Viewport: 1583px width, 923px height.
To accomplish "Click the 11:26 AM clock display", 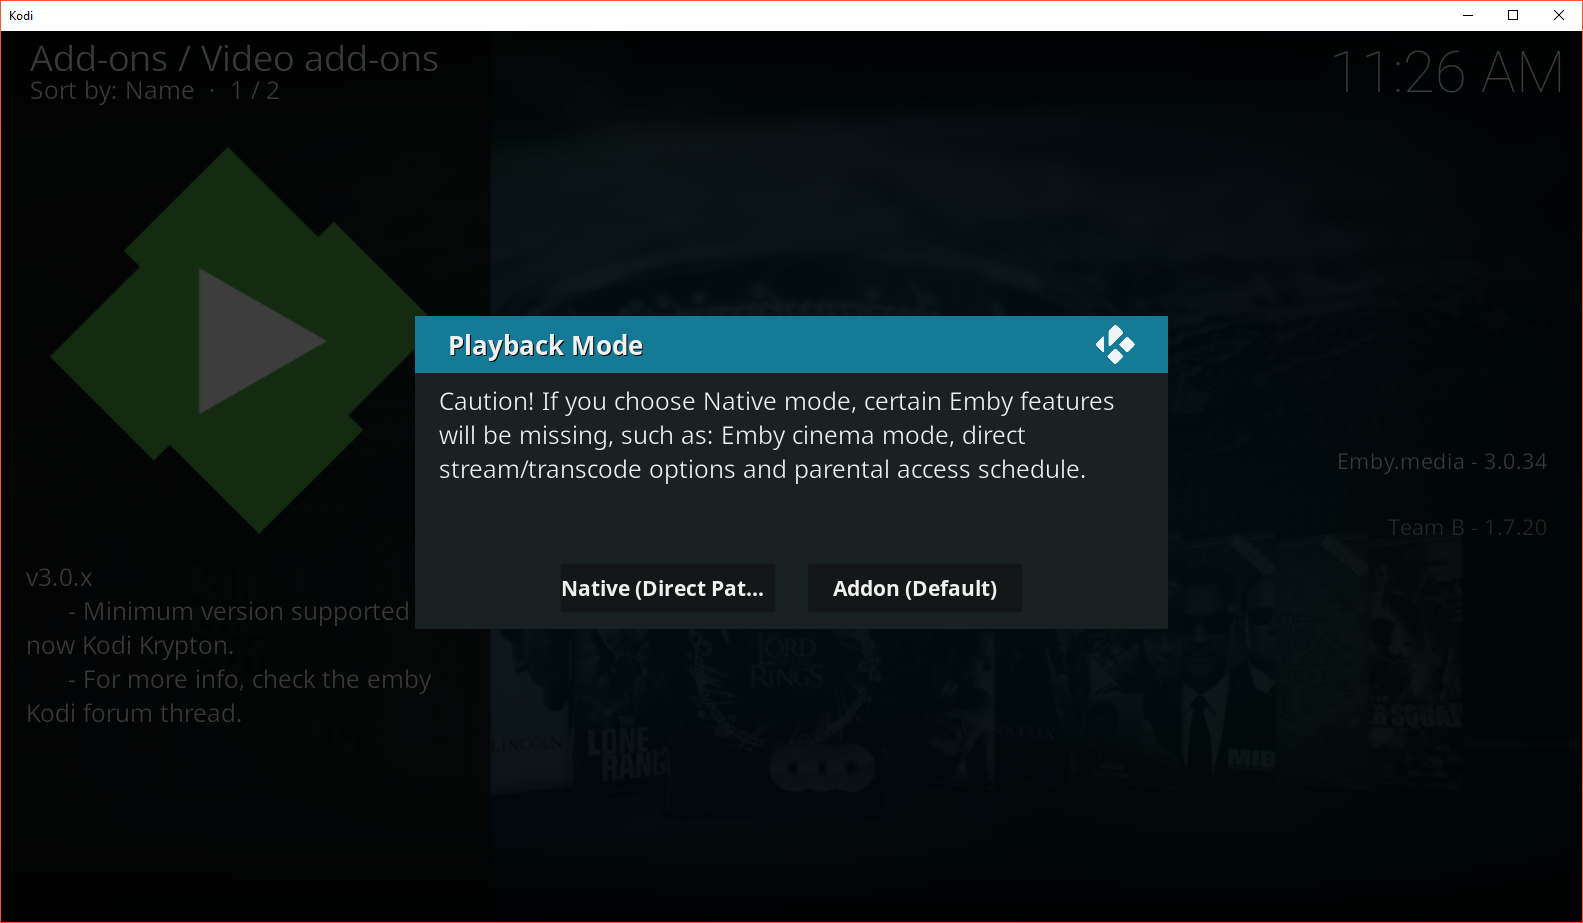I will [x=1446, y=72].
